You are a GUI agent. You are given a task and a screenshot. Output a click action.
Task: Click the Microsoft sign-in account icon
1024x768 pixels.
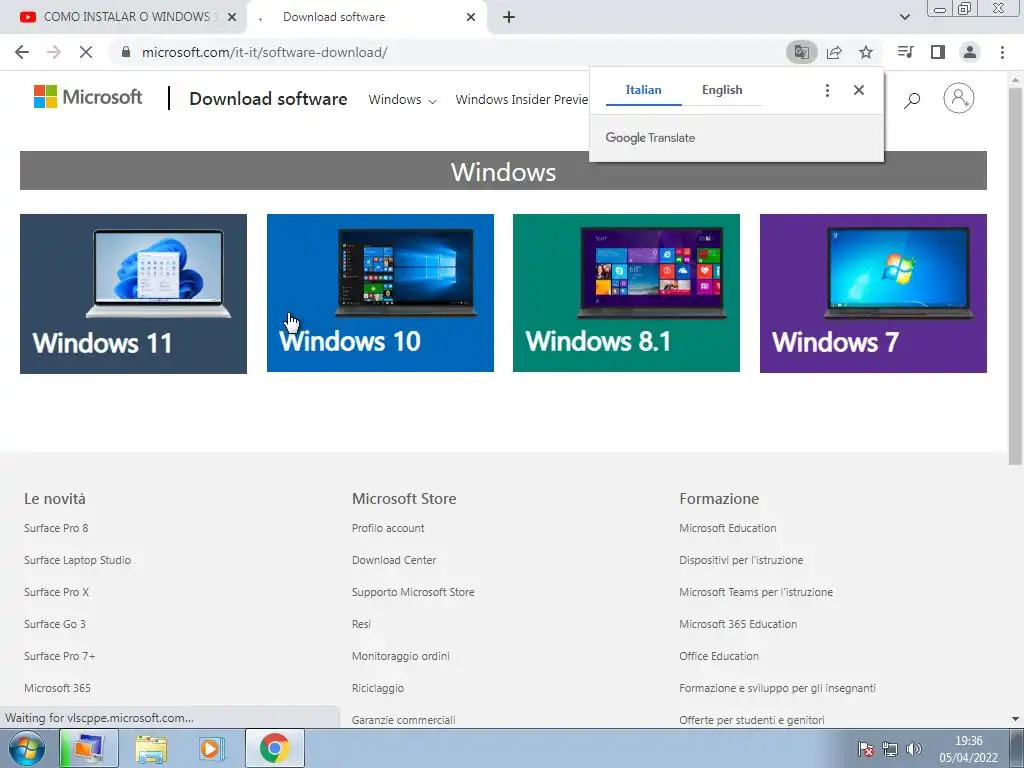(x=959, y=98)
